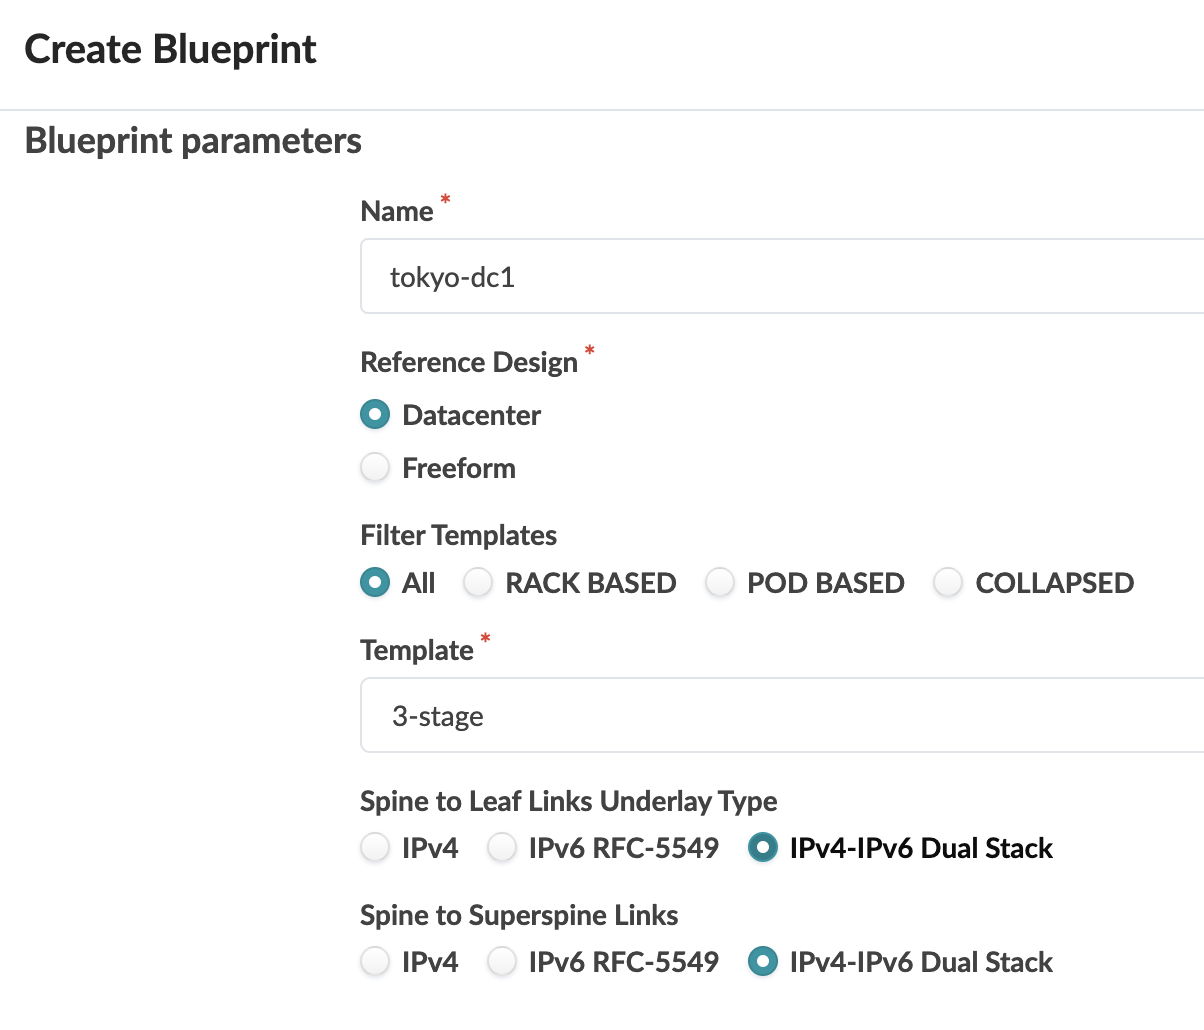
Task: Click the Reference Design field label
Action: [469, 362]
